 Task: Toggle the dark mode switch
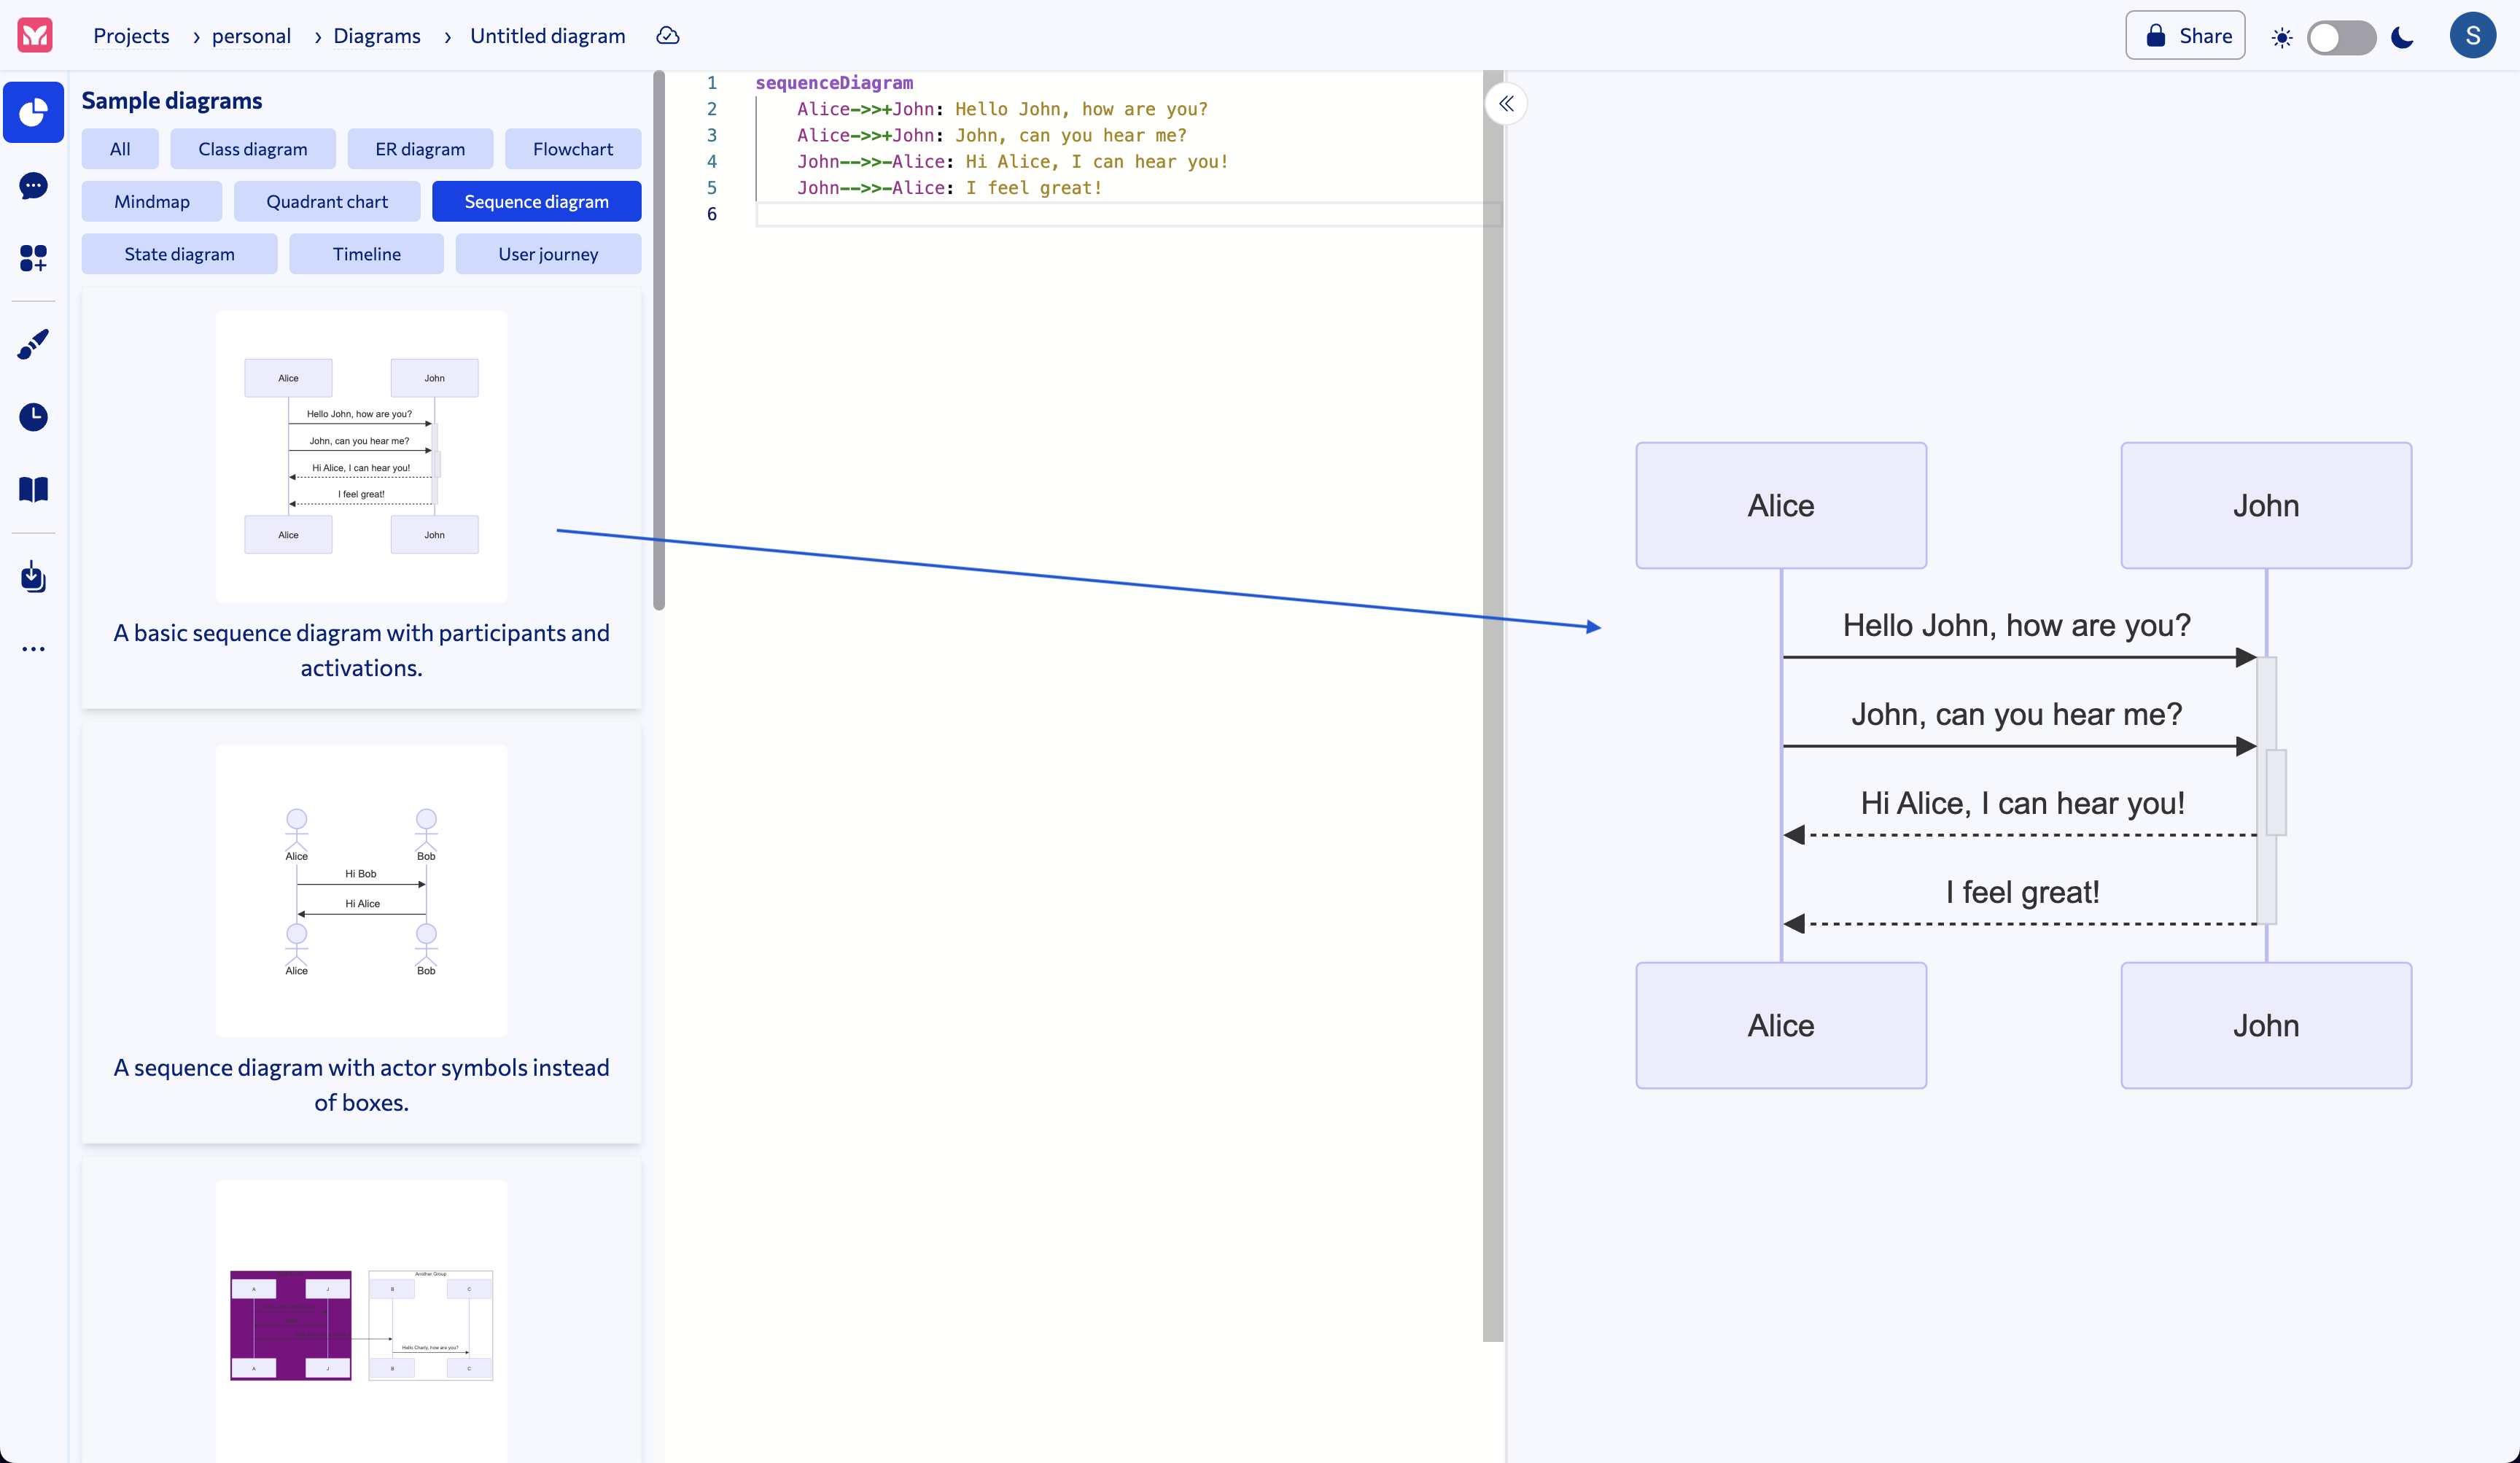[x=2341, y=37]
